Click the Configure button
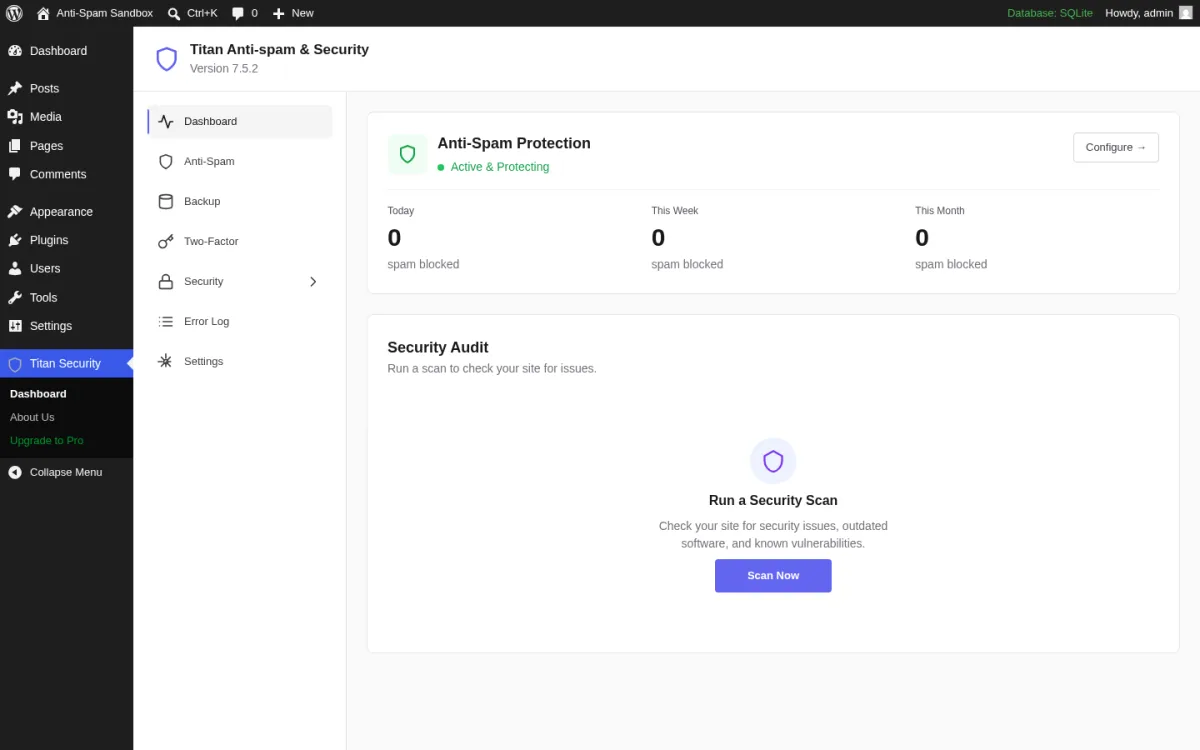 (x=1116, y=147)
